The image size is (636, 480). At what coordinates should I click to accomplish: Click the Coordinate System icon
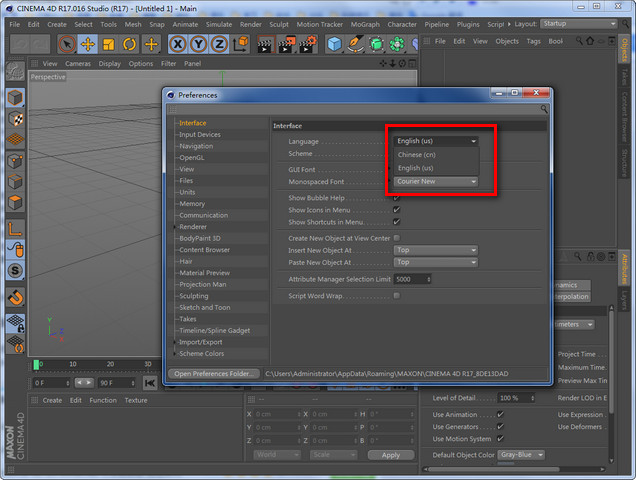240,44
